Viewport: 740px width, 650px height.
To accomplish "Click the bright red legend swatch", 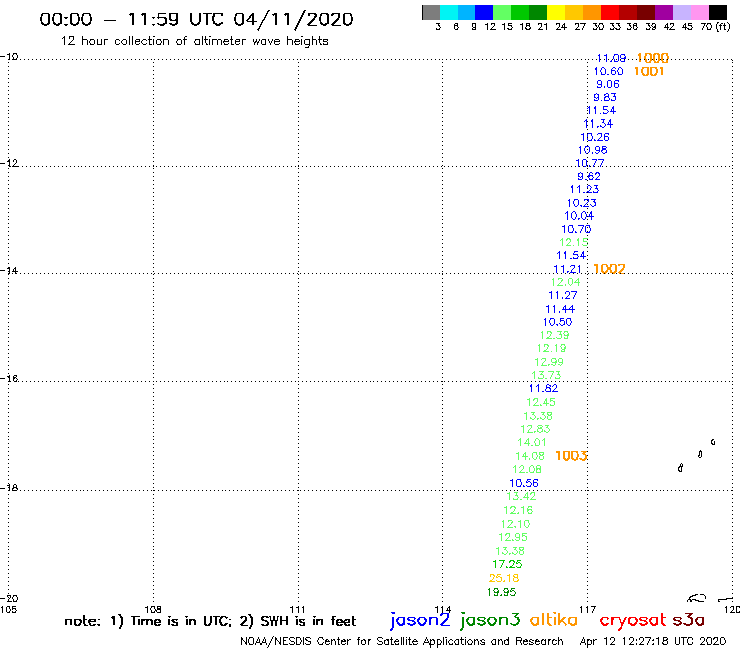I will pos(610,12).
